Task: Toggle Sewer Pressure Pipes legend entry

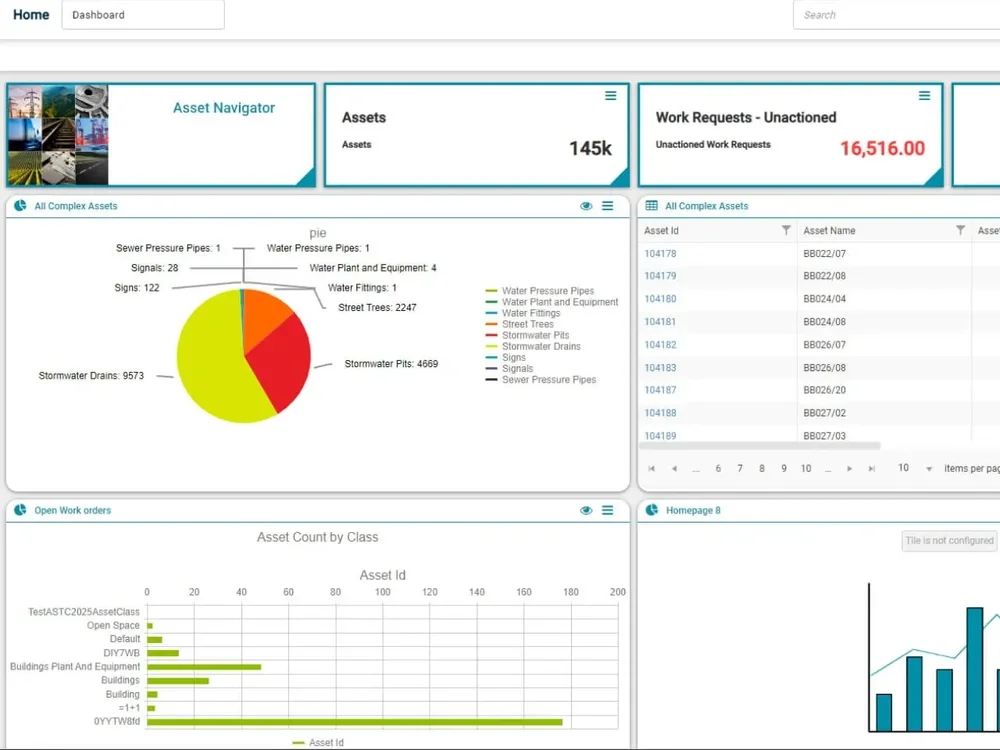Action: pos(541,379)
